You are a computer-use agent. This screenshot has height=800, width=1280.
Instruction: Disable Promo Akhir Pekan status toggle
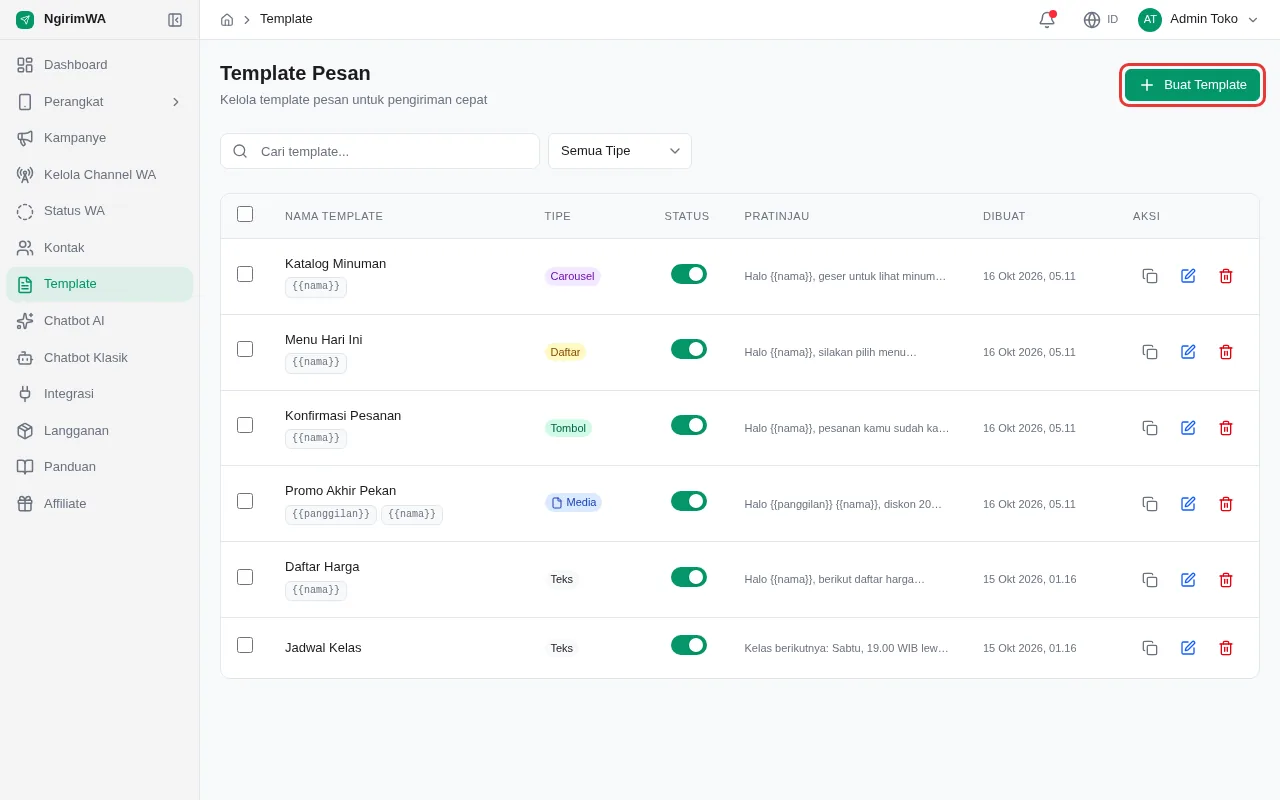click(x=689, y=501)
